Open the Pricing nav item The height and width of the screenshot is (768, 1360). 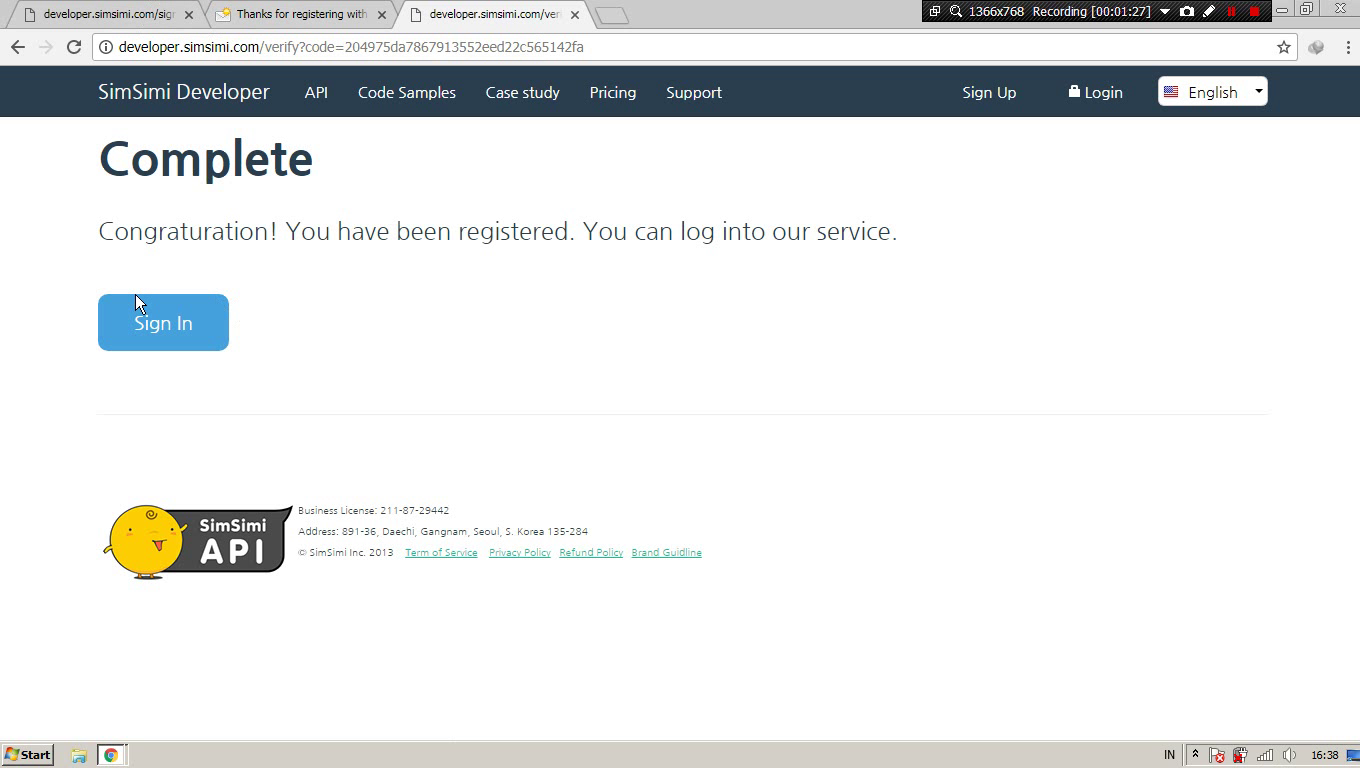pyautogui.click(x=613, y=92)
